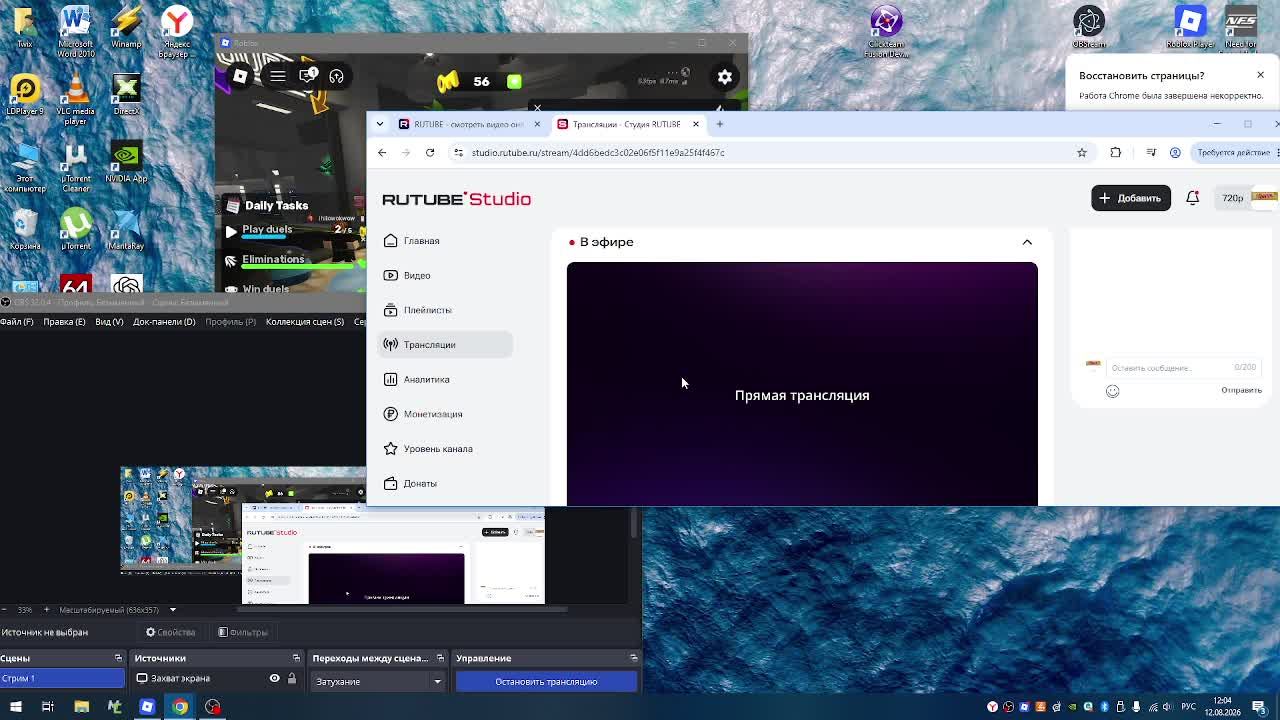The width and height of the screenshot is (1280, 720).
Task: Open File Explorer from taskbar
Action: coord(81,707)
